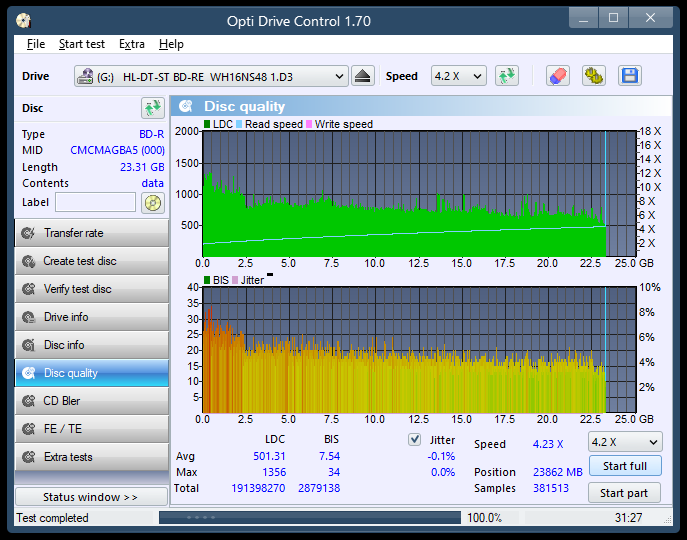
Task: Click the Transfer rate sidebar icon
Action: [x=28, y=233]
